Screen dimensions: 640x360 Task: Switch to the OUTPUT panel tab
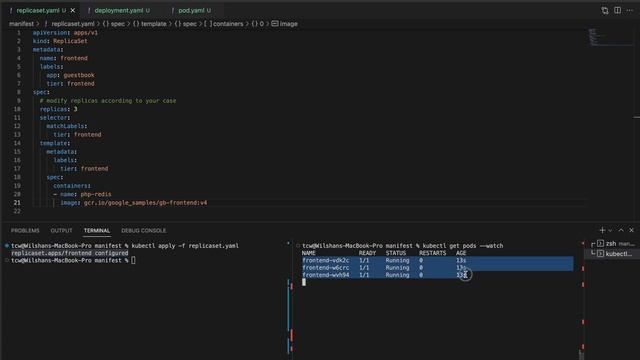pyautogui.click(x=61, y=231)
